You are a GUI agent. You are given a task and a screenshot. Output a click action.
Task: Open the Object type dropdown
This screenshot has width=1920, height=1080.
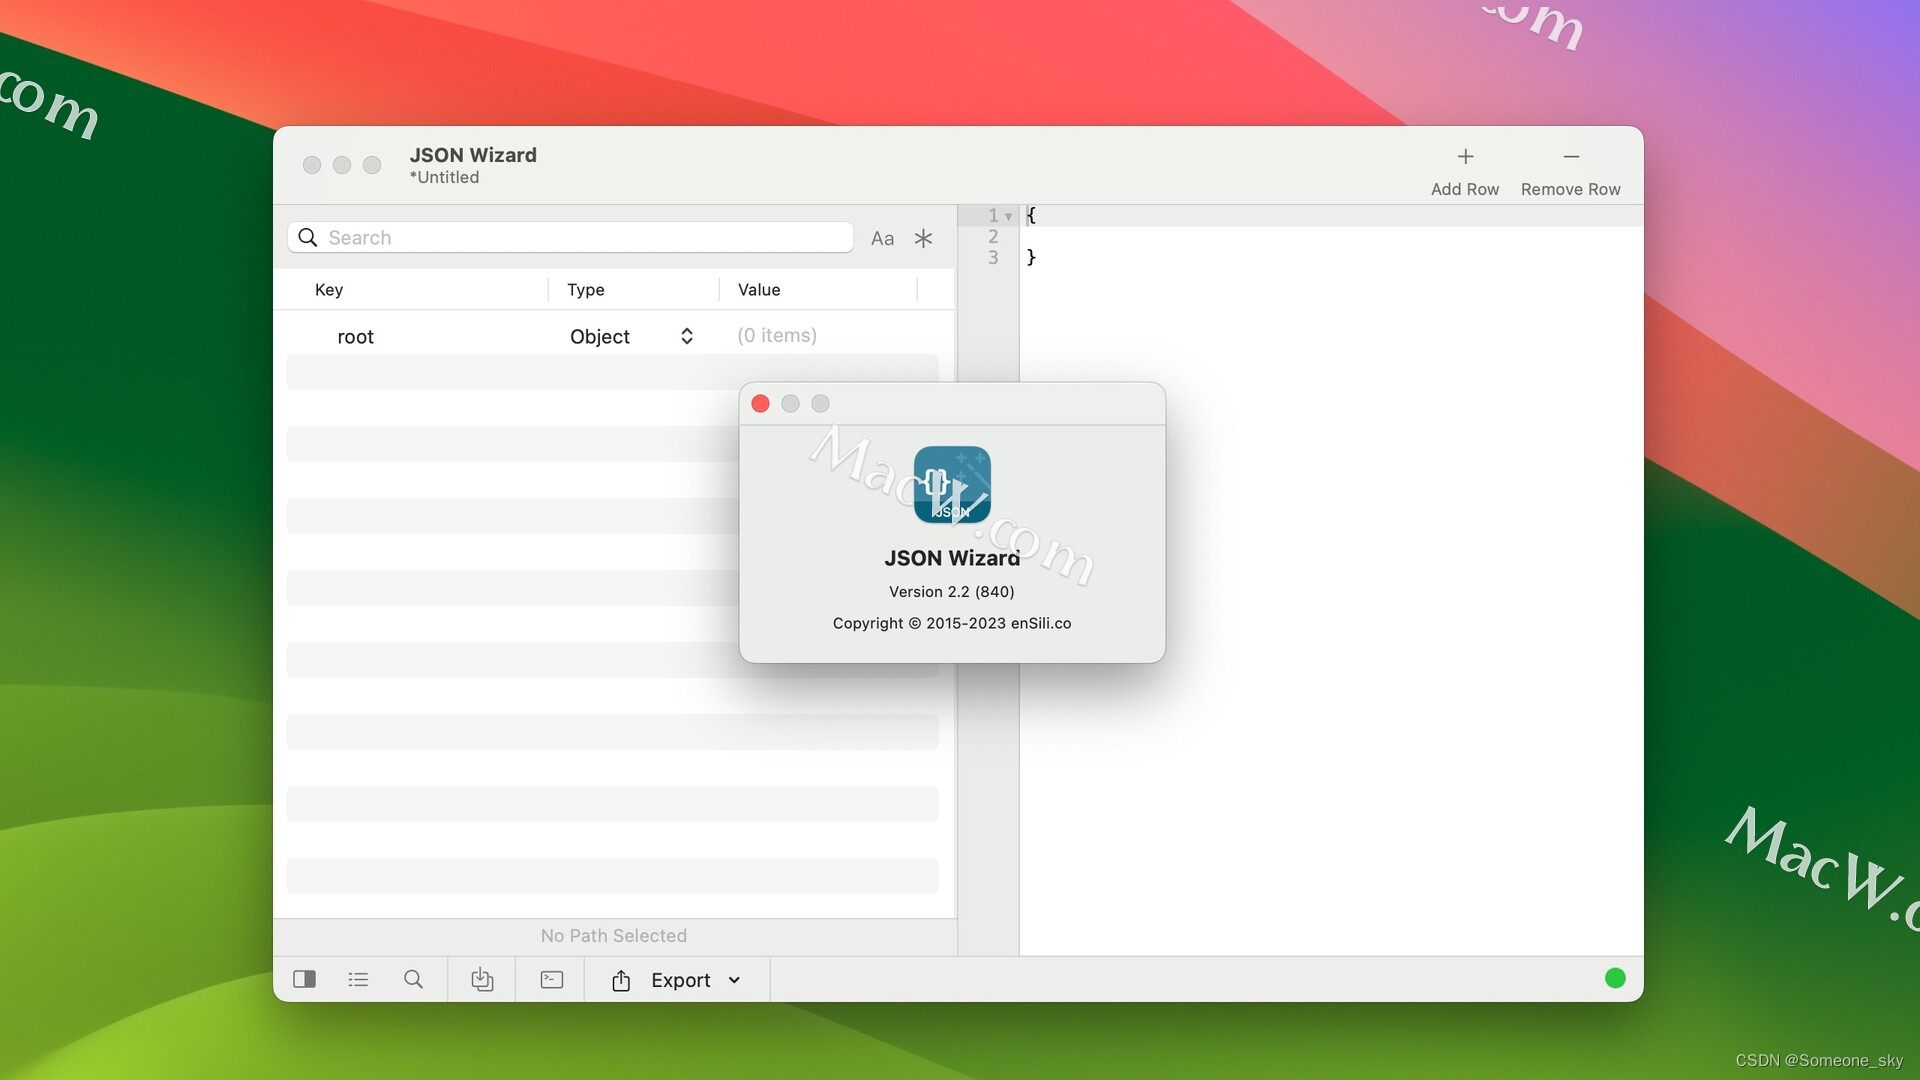pos(686,336)
